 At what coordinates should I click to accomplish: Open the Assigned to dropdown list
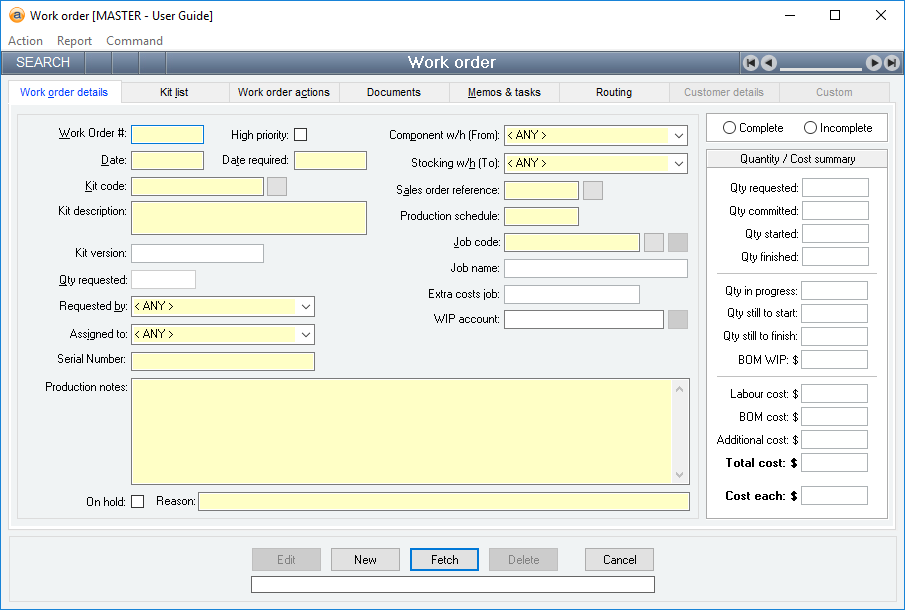click(305, 334)
